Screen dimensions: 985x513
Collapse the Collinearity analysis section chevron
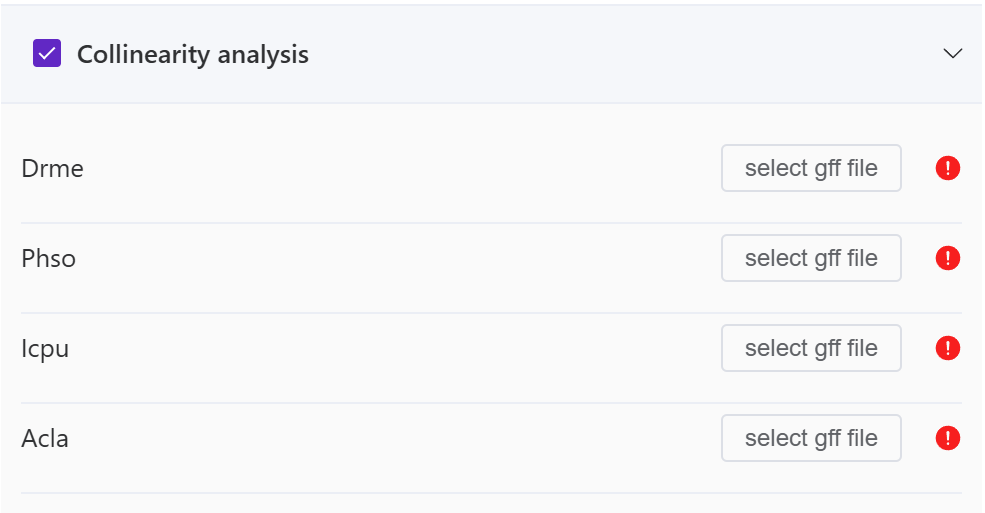(952, 54)
